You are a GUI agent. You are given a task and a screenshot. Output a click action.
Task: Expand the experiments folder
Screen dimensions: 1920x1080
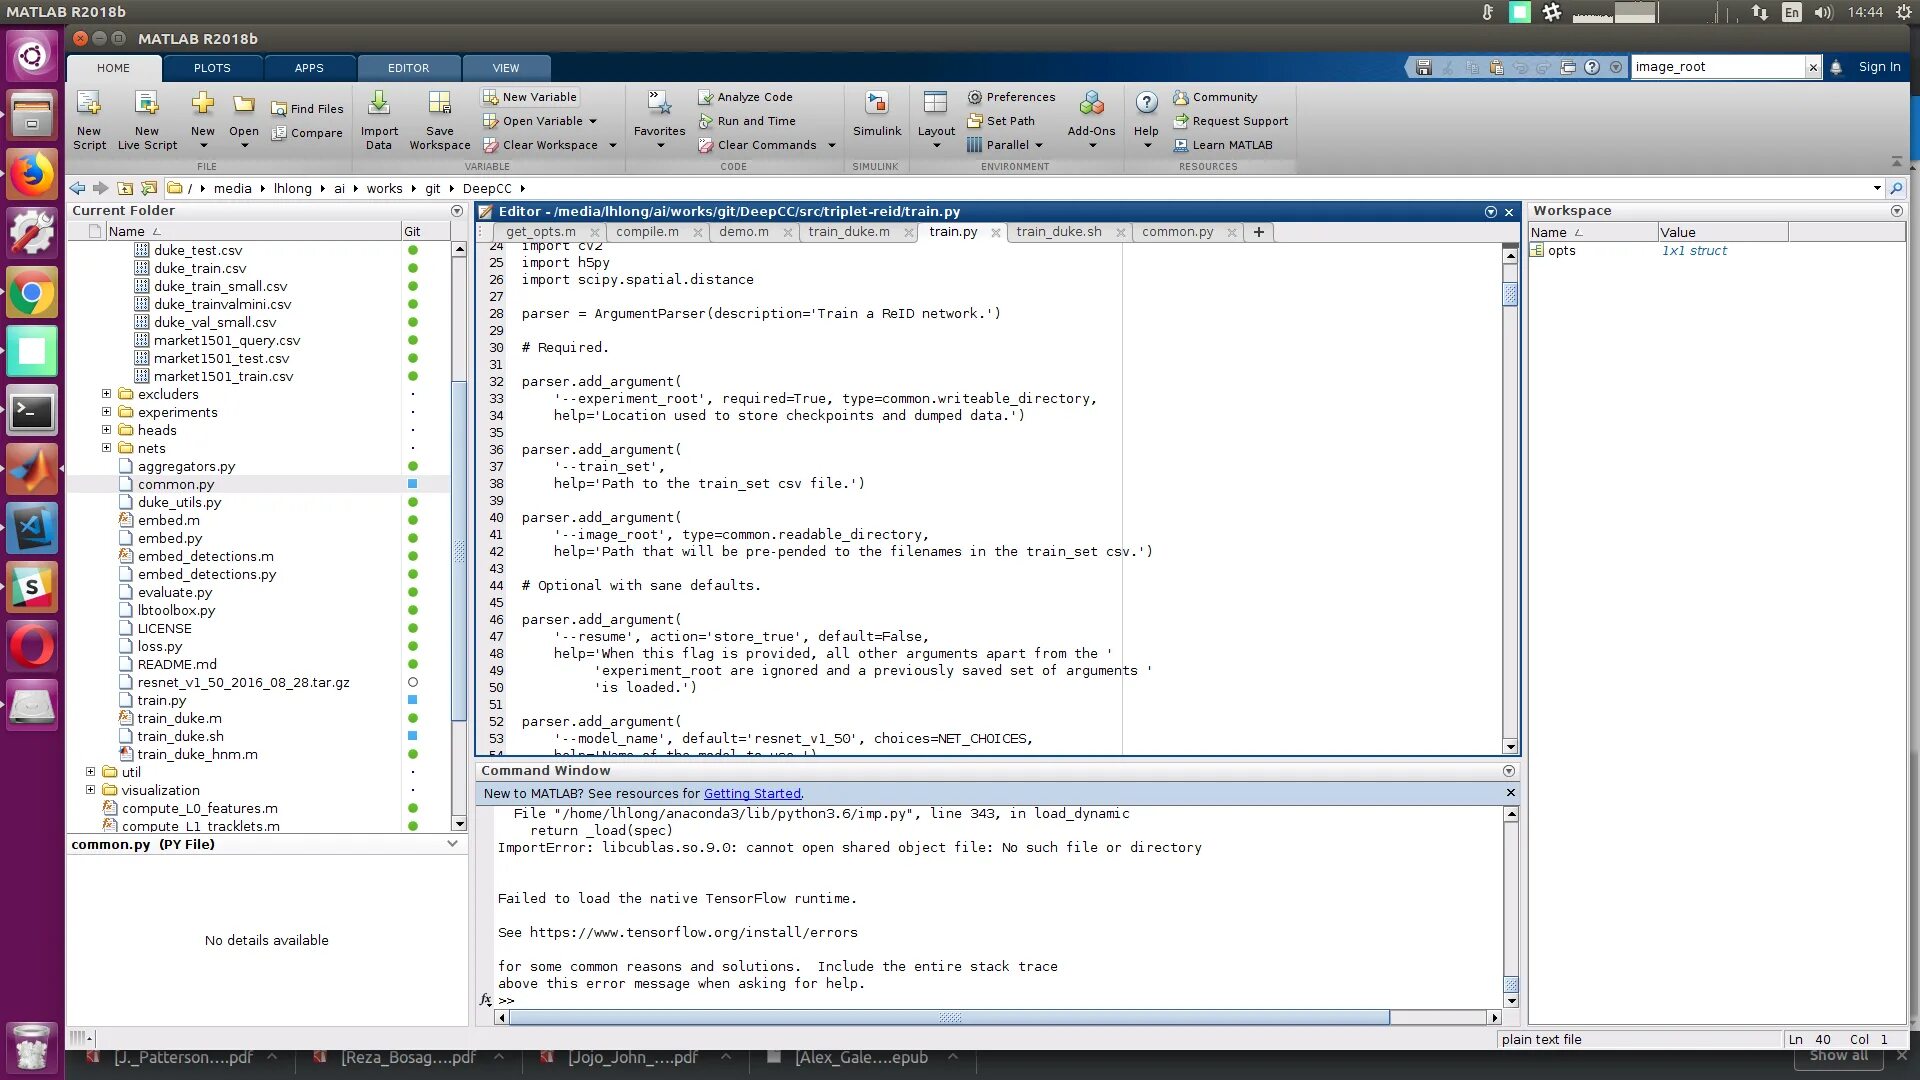[106, 412]
